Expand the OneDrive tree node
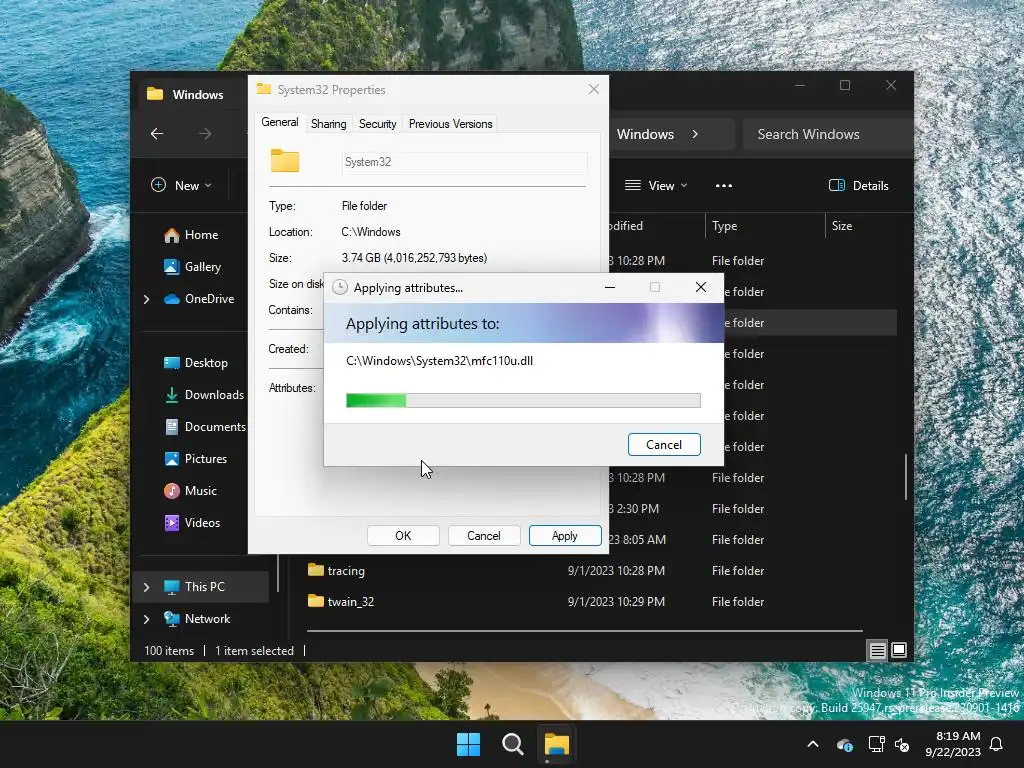Screen dimensions: 1024x768 click(x=146, y=299)
